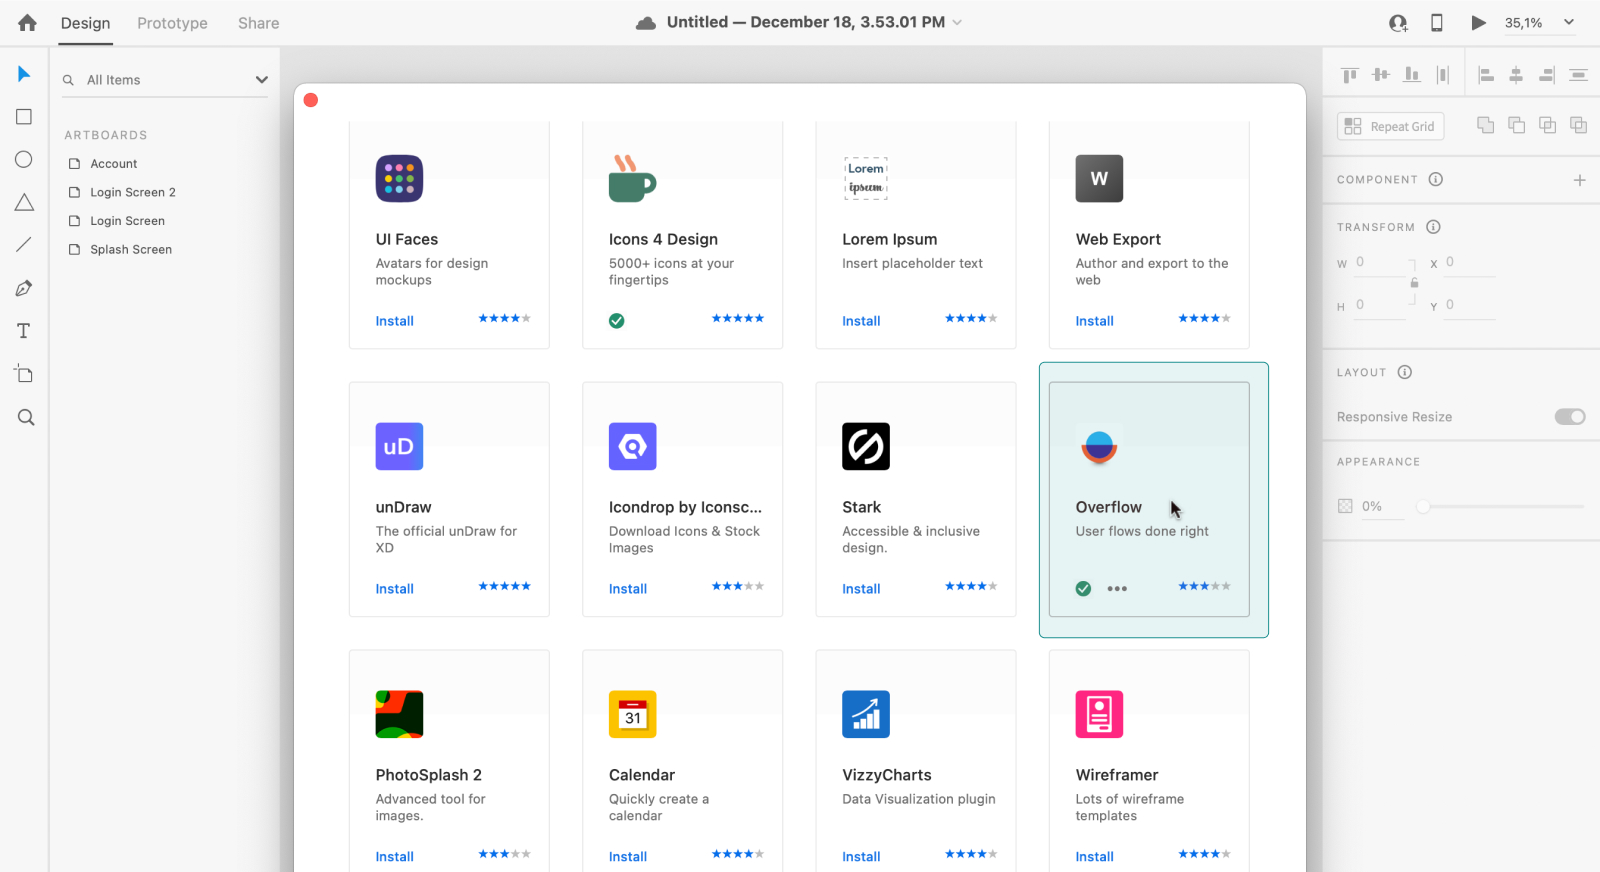The image size is (1600, 872).
Task: Click the boolean Exclude Overlap icon
Action: point(1579,125)
